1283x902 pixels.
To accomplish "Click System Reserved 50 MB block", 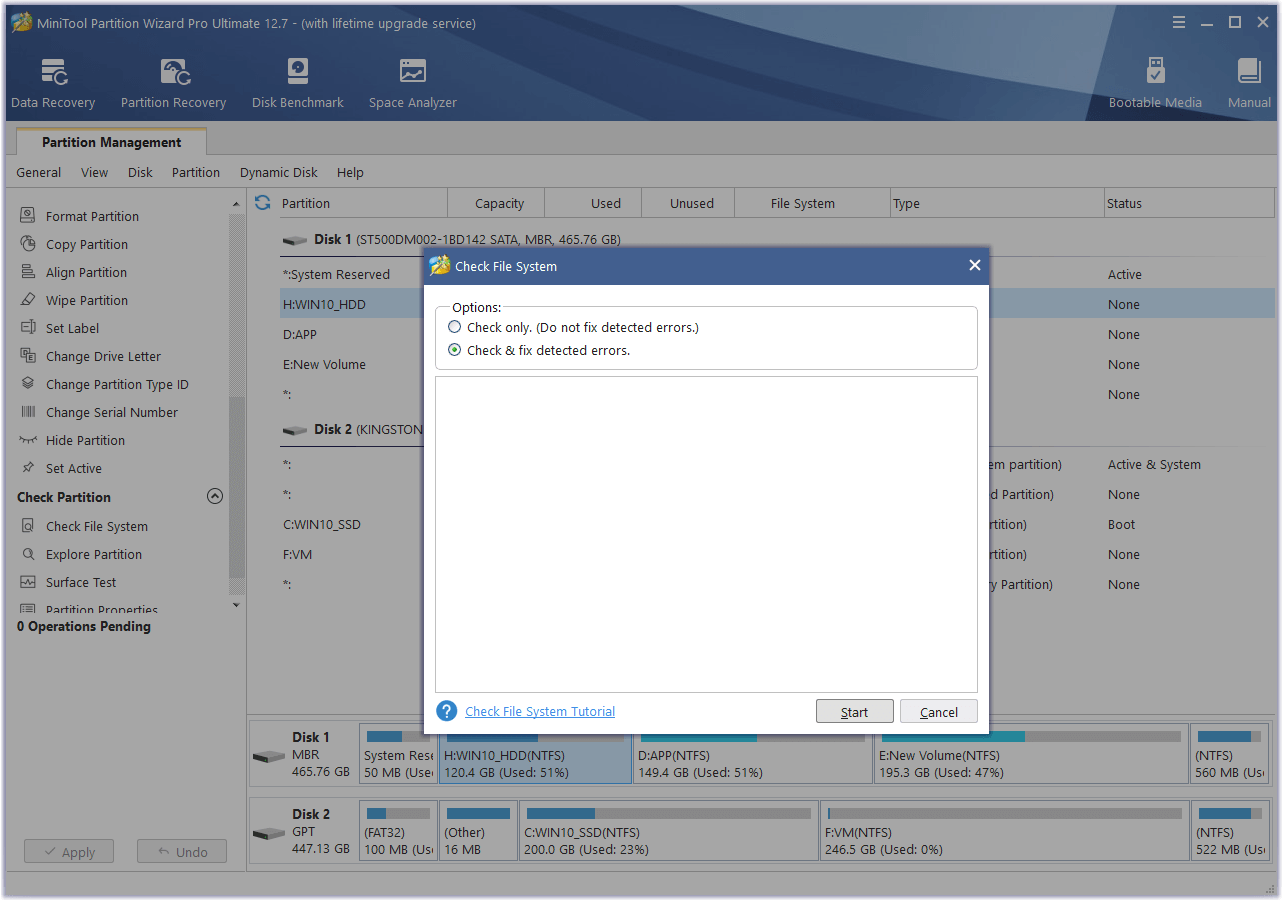I will [x=398, y=754].
